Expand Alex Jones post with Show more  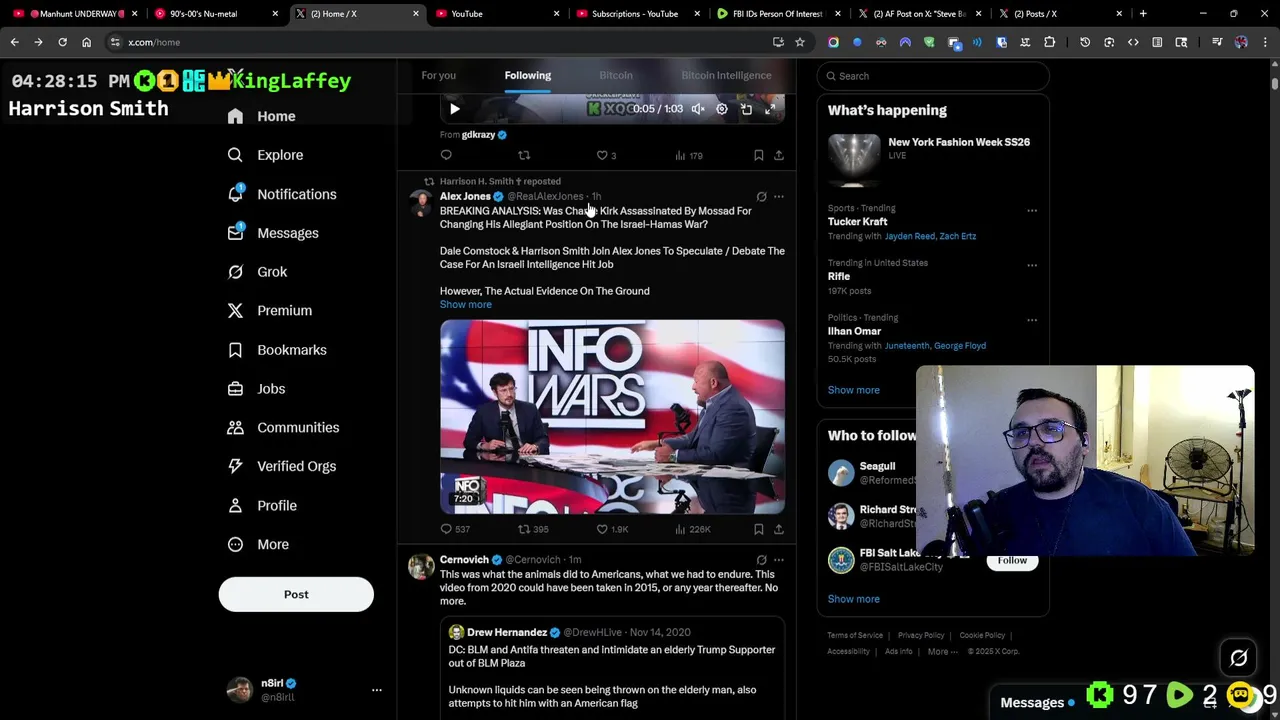466,305
